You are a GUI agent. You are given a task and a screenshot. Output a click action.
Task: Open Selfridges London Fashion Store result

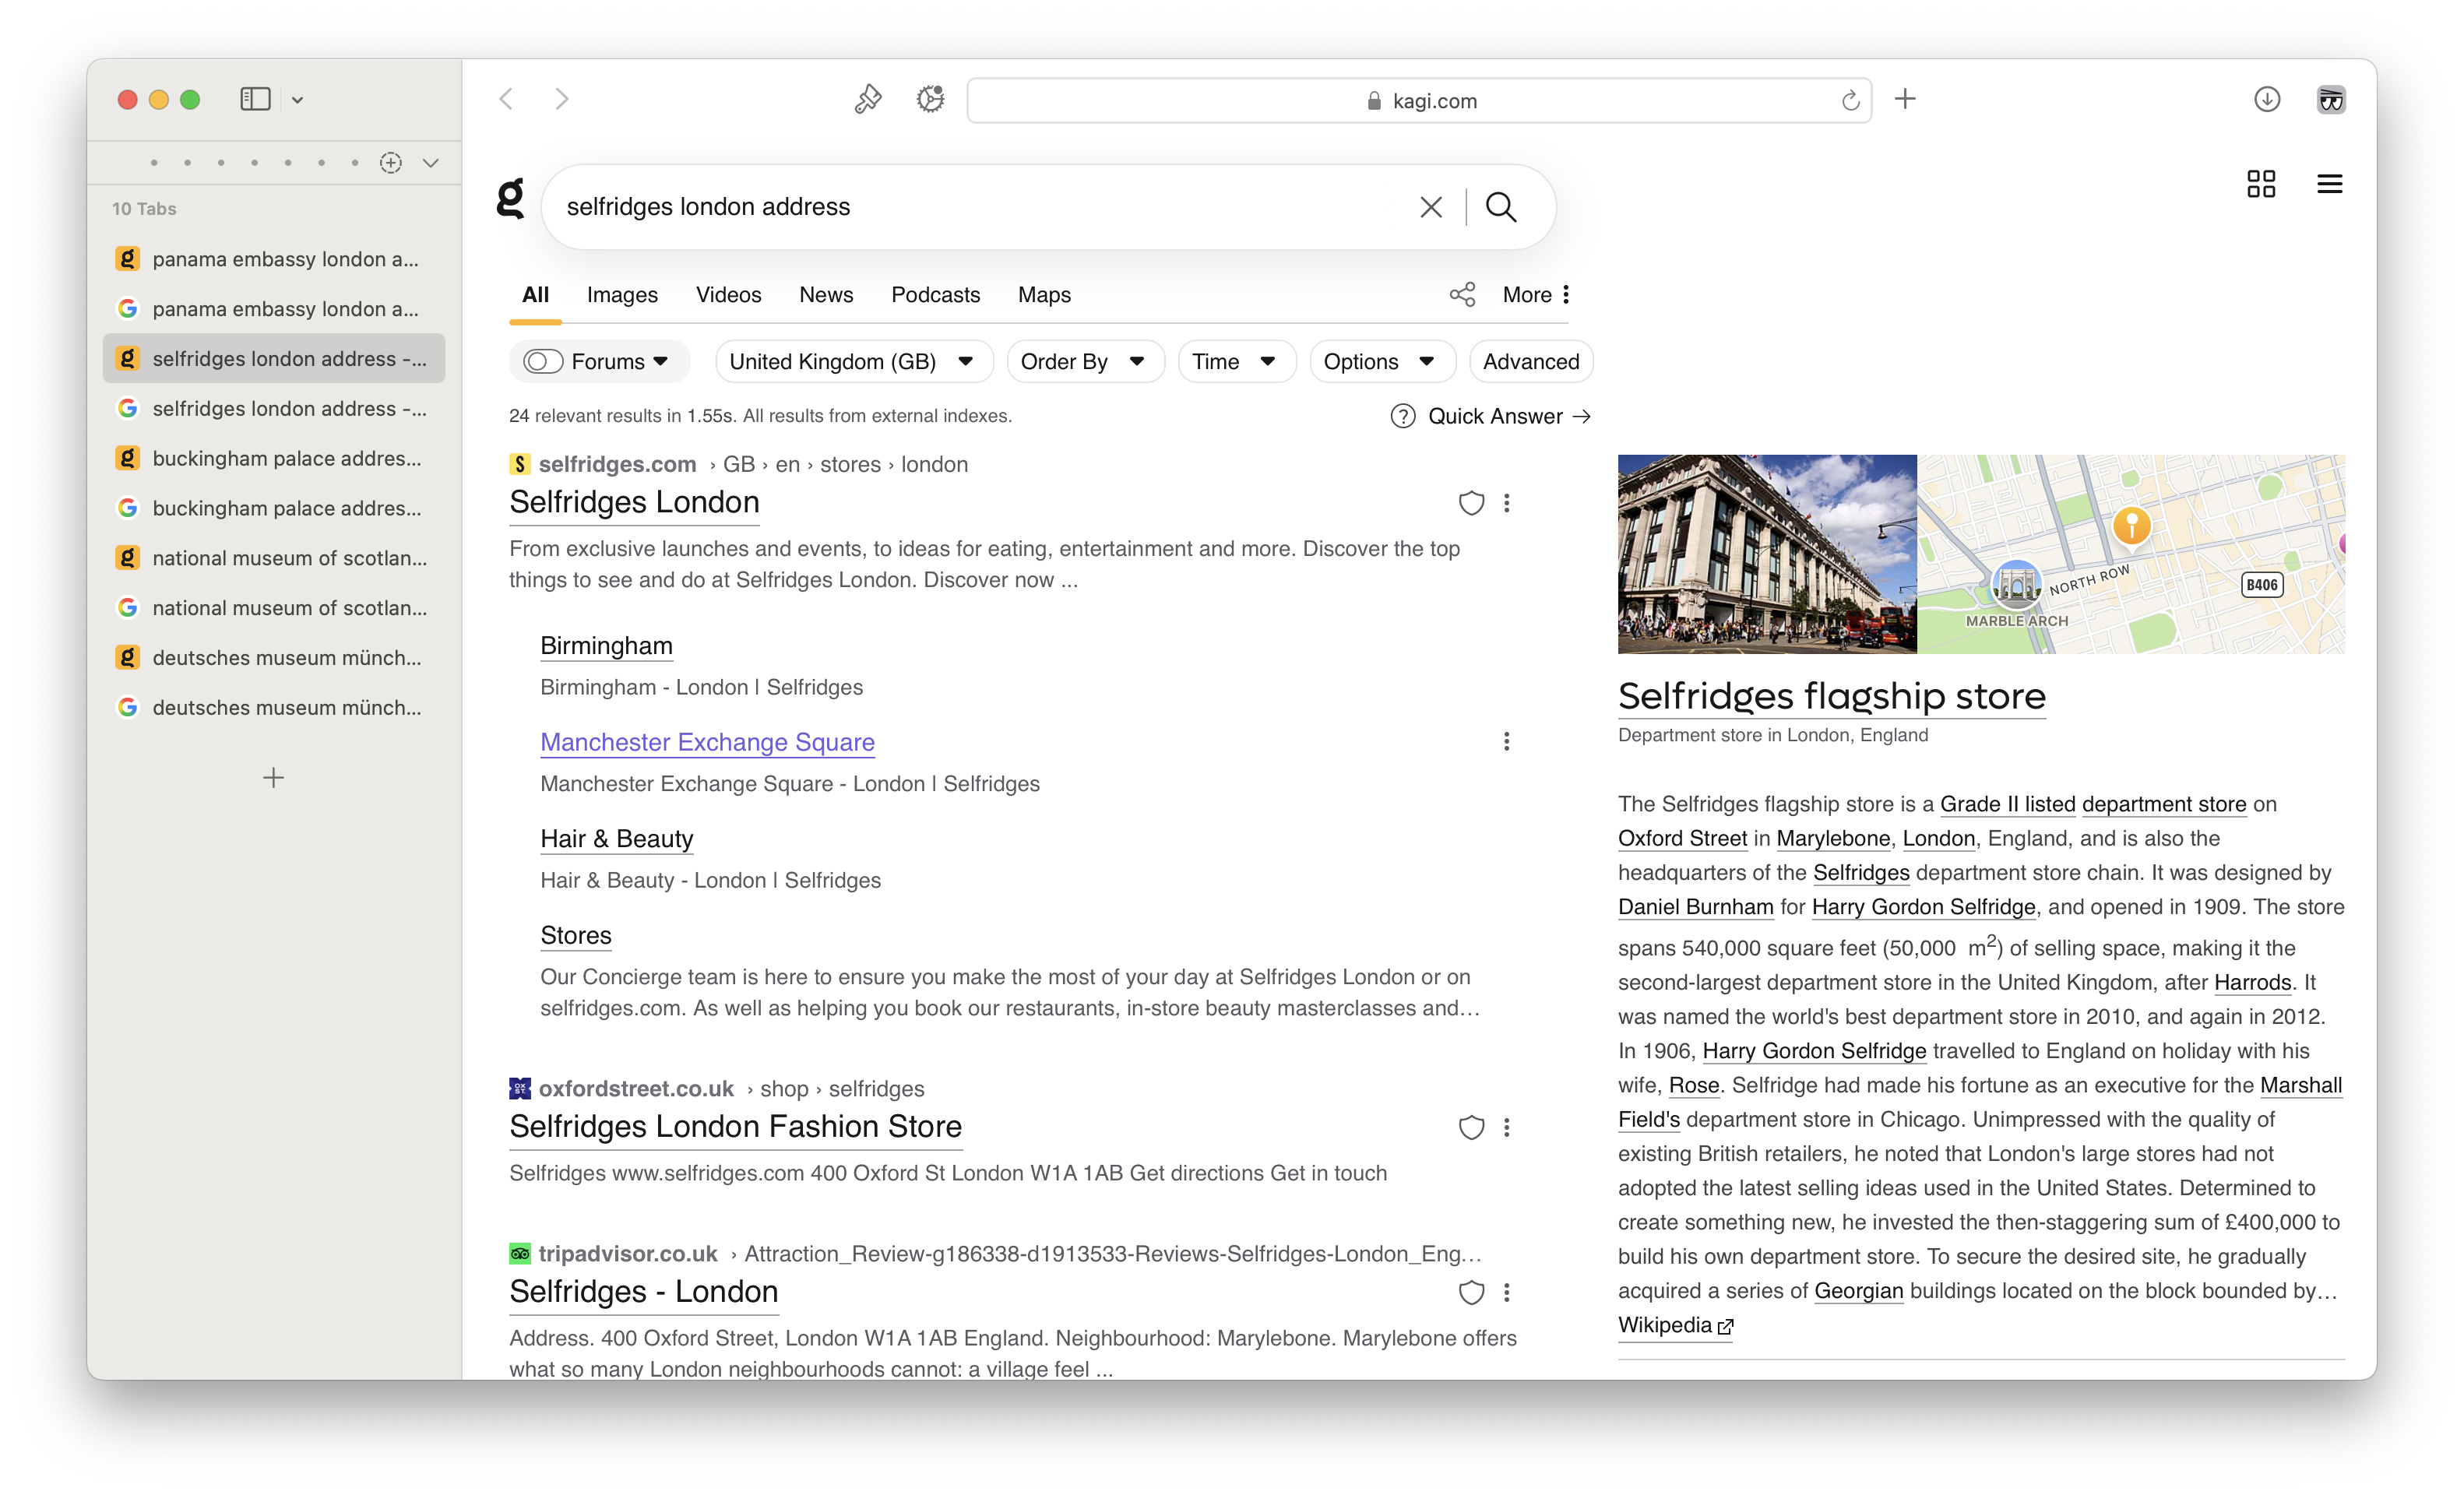[735, 1127]
